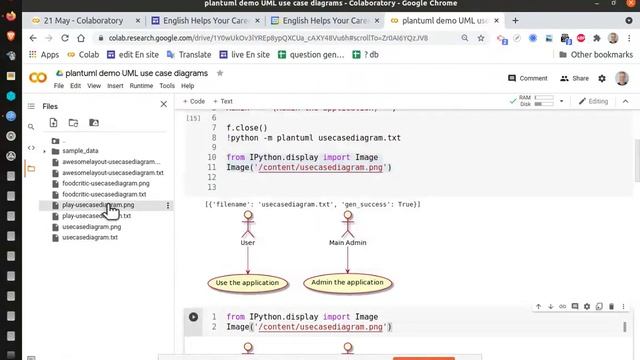
Task: Add a new Code cell
Action: point(194,101)
